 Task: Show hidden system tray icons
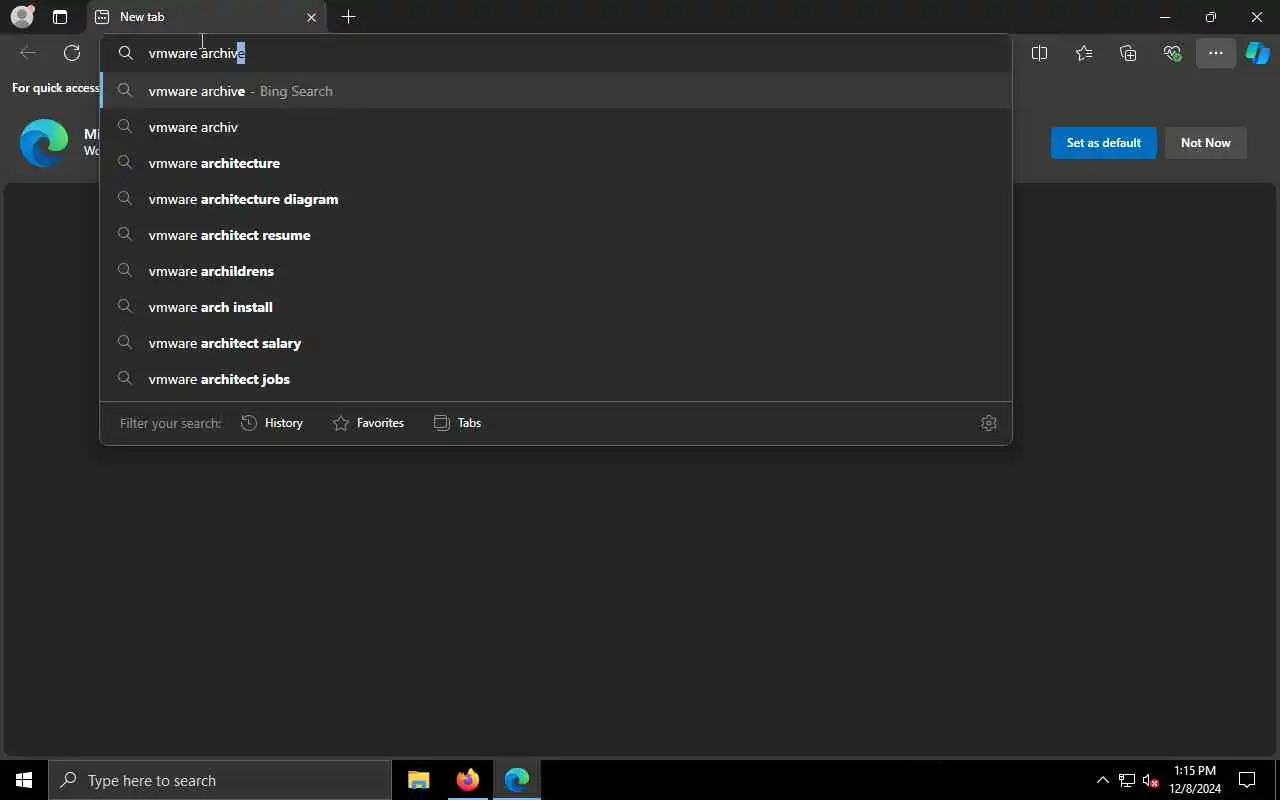tap(1102, 780)
